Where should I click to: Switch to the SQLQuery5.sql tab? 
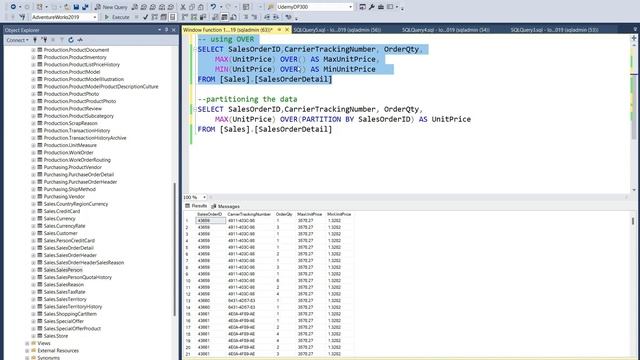[x=337, y=30]
